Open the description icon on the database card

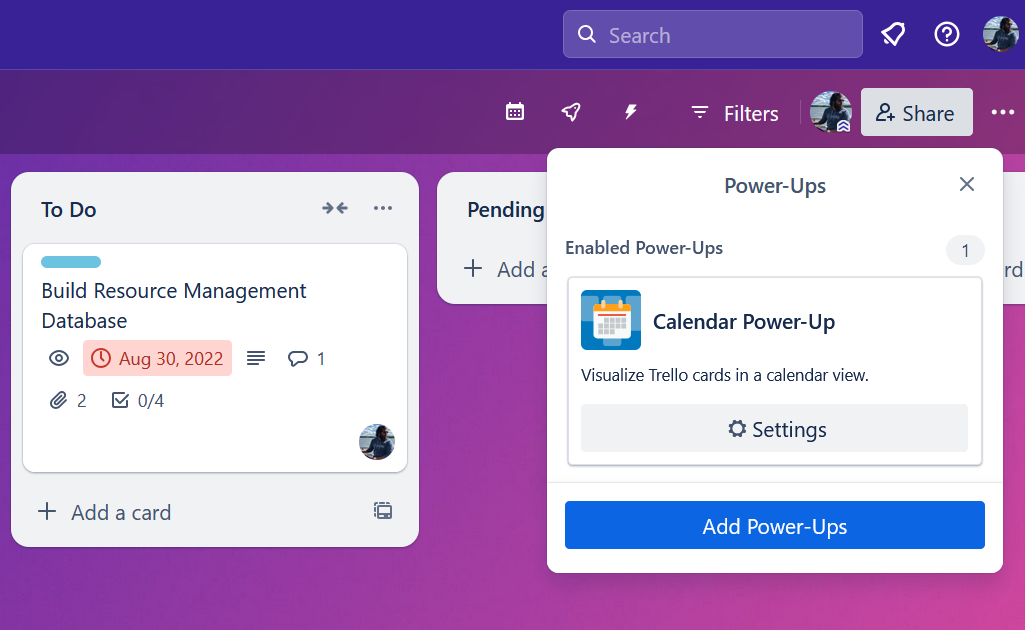point(255,358)
